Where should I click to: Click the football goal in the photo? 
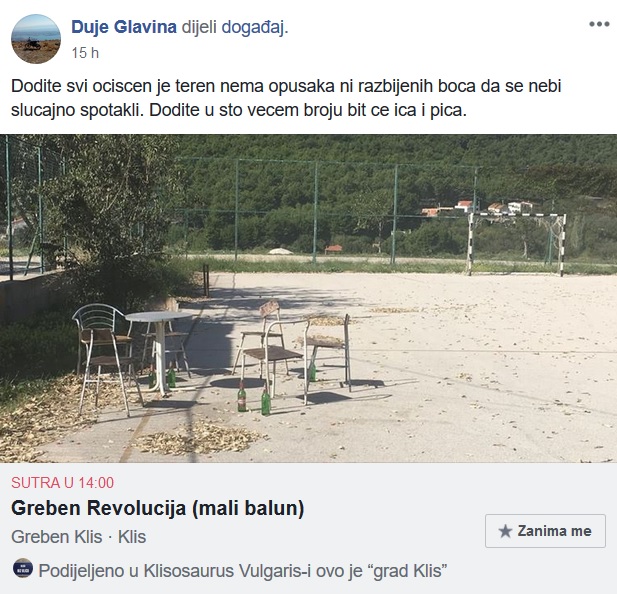(517, 244)
